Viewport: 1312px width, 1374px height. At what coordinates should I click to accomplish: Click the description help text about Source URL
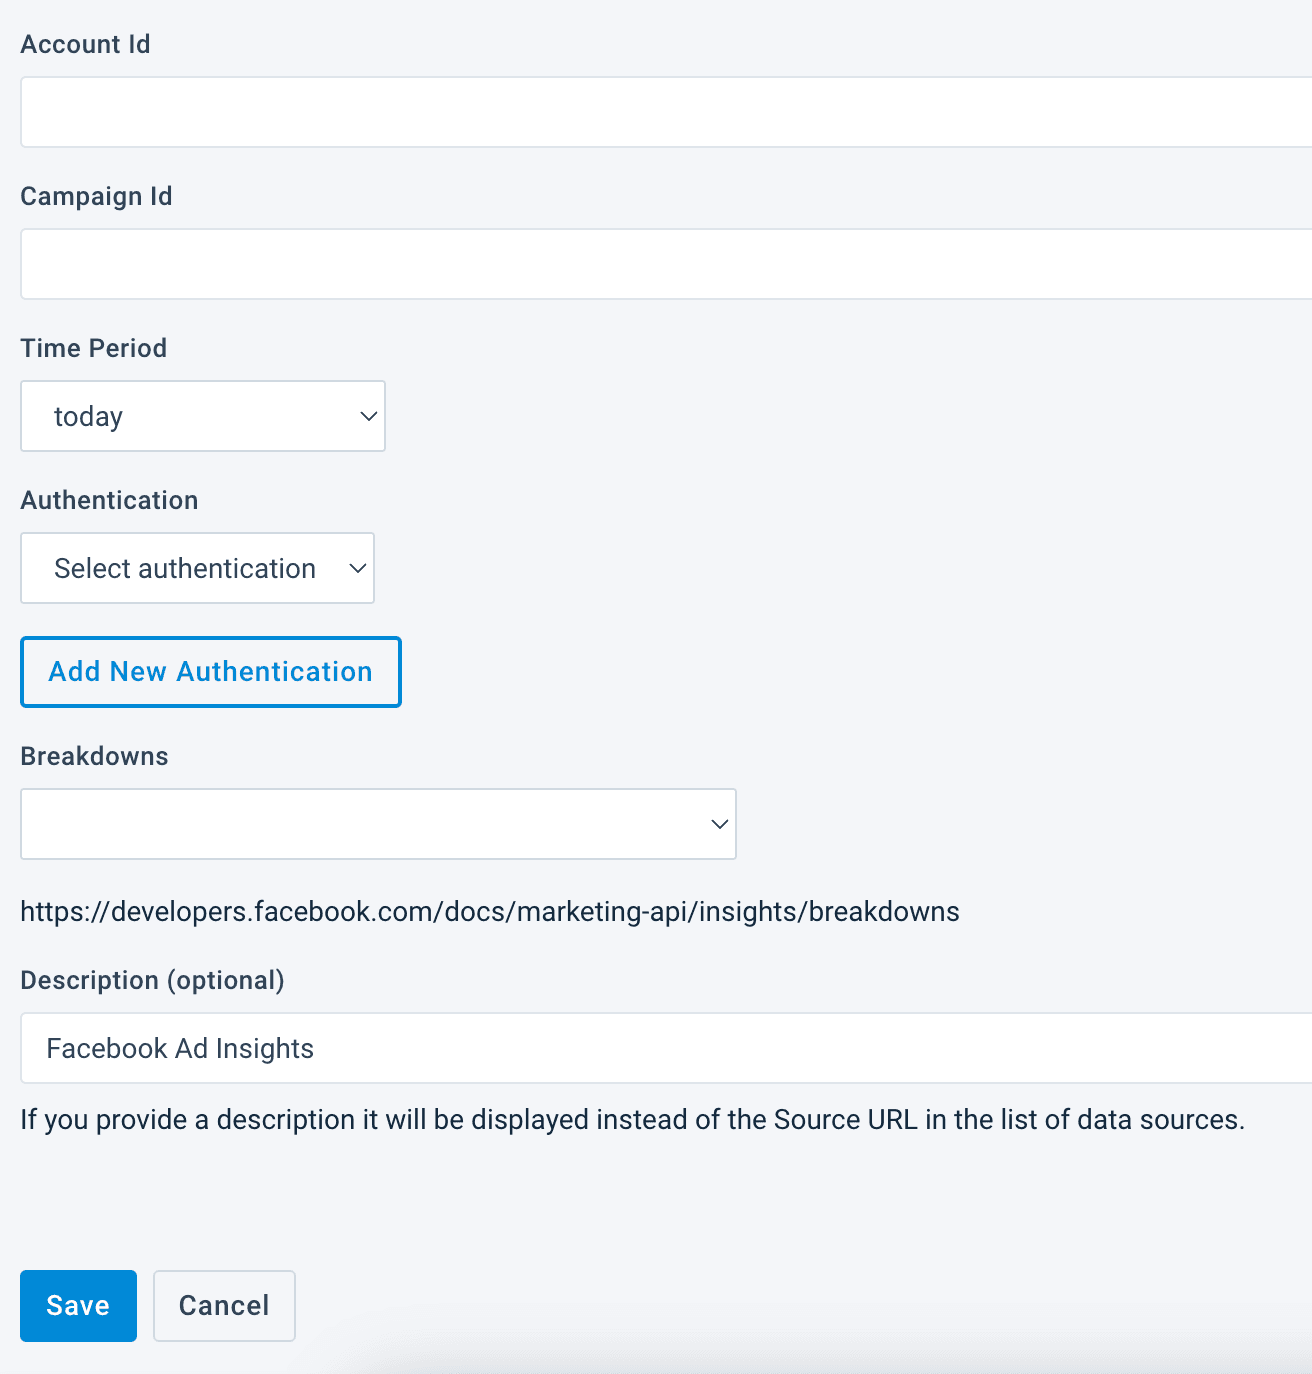point(632,1120)
